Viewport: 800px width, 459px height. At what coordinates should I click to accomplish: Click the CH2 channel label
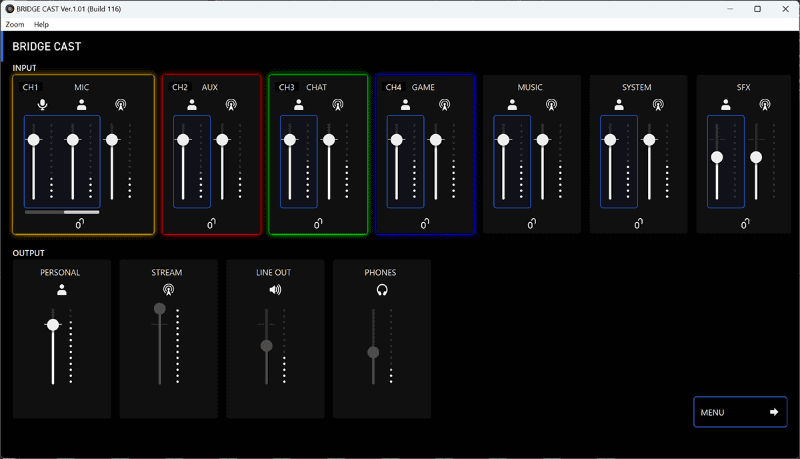(x=180, y=87)
